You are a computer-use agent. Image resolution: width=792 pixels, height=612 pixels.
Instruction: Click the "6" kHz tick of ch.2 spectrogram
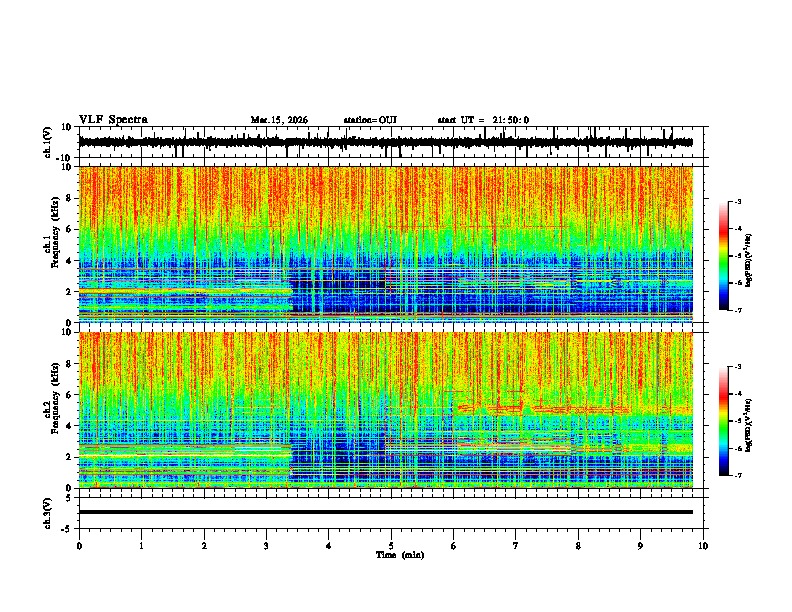coord(69,395)
